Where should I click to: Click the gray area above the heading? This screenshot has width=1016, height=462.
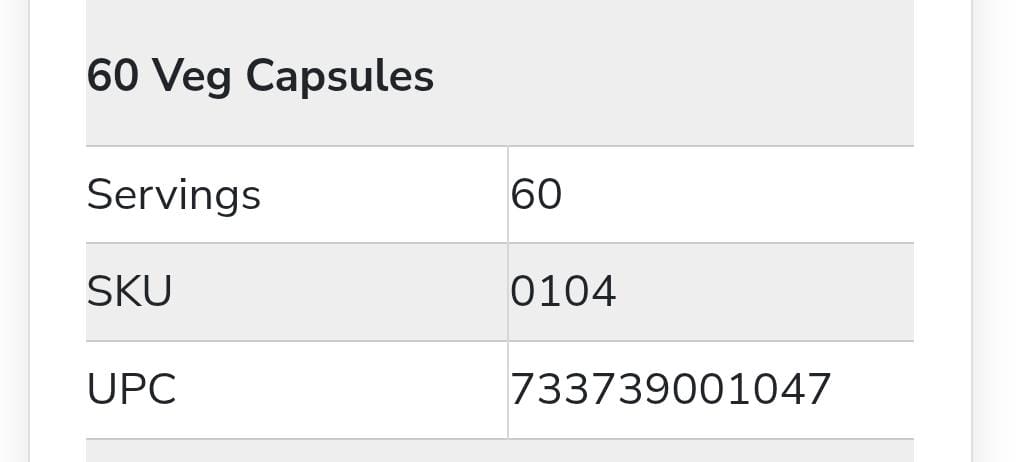tap(500, 20)
